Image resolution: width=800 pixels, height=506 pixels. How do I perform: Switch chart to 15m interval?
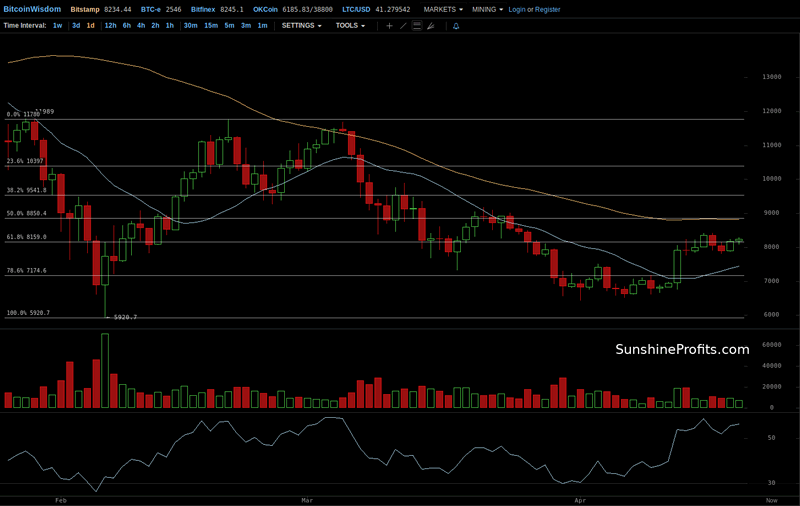click(211, 26)
